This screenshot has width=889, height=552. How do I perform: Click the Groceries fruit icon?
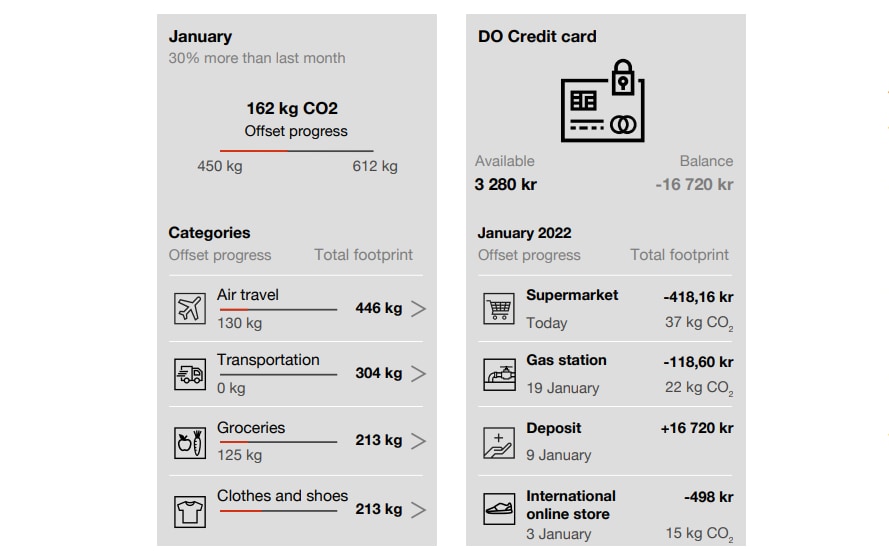(x=189, y=441)
